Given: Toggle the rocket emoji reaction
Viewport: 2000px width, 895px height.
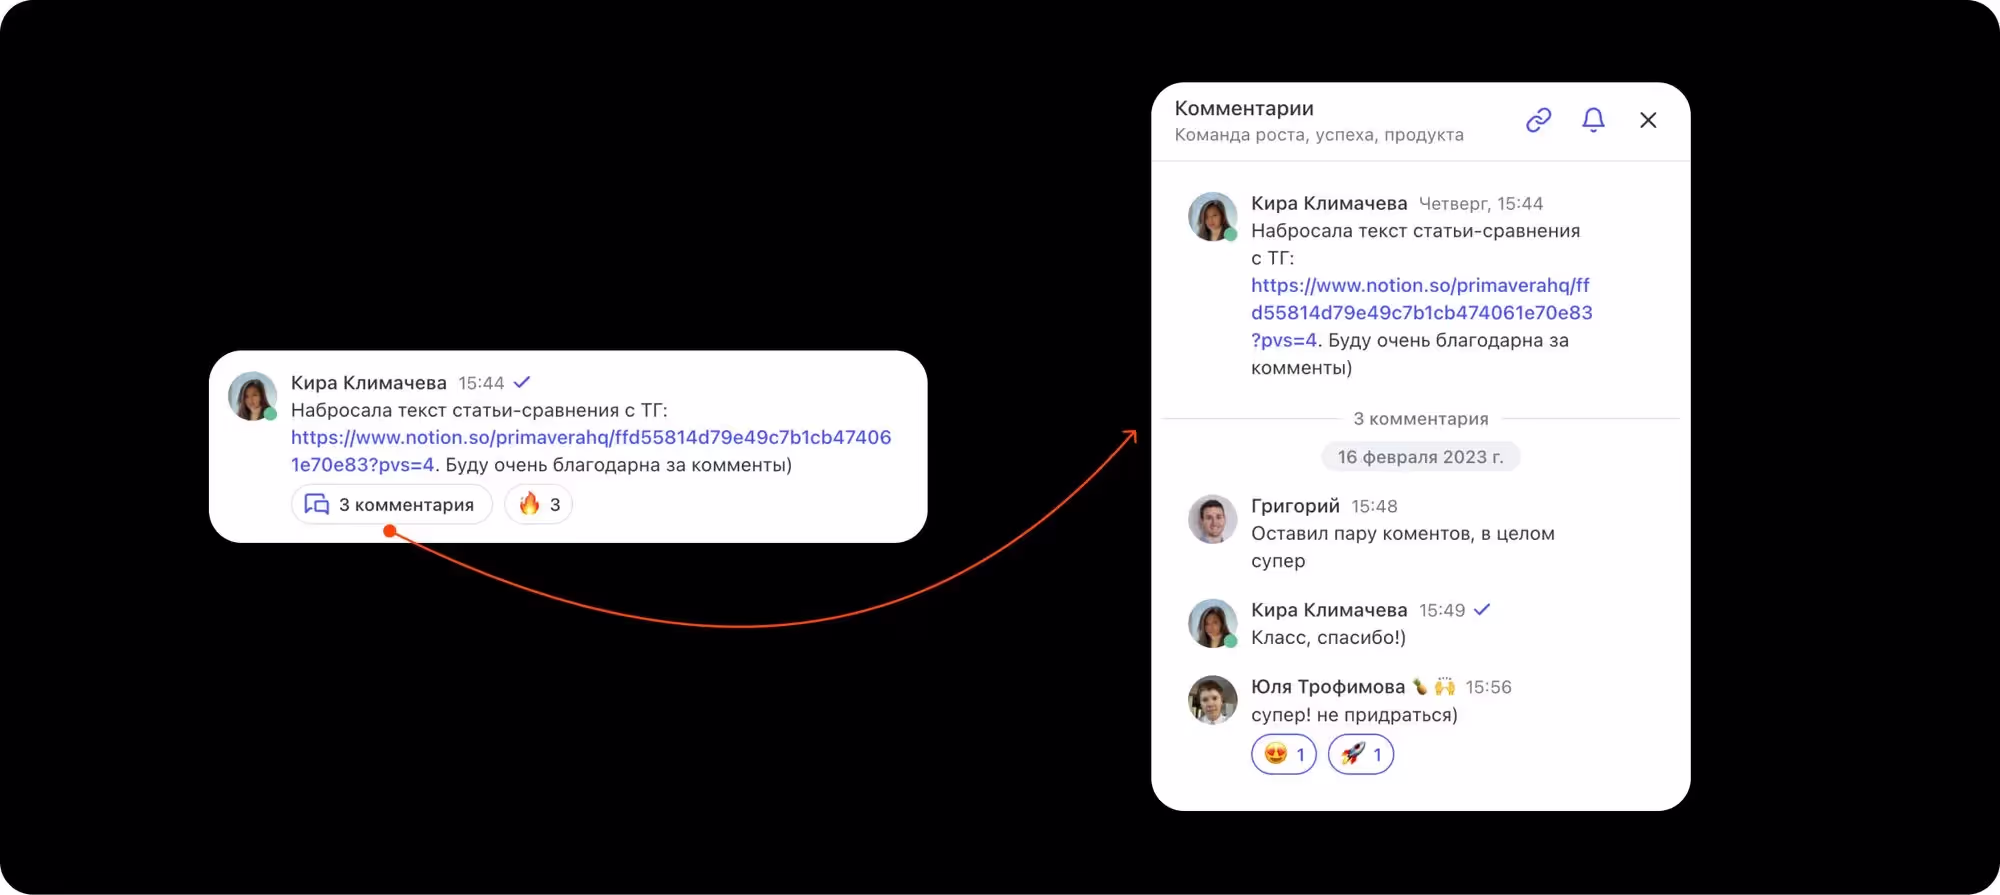Looking at the screenshot, I should [x=1361, y=754].
